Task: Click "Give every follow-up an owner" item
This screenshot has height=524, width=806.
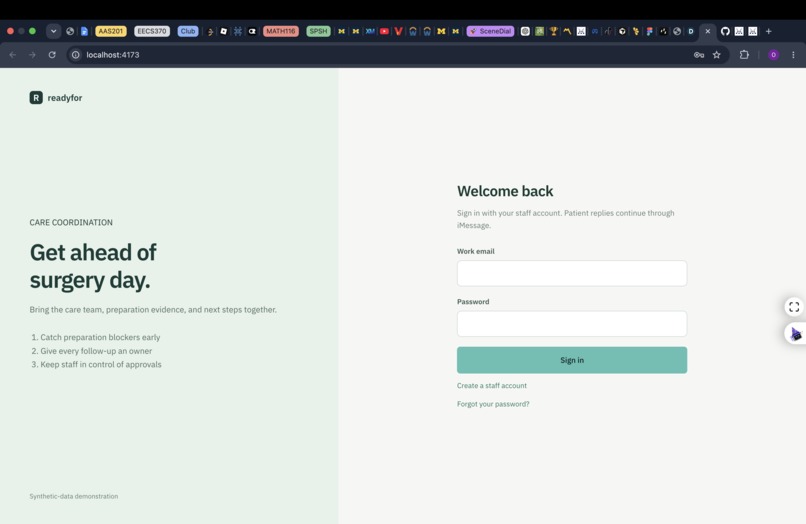Action: [x=96, y=351]
